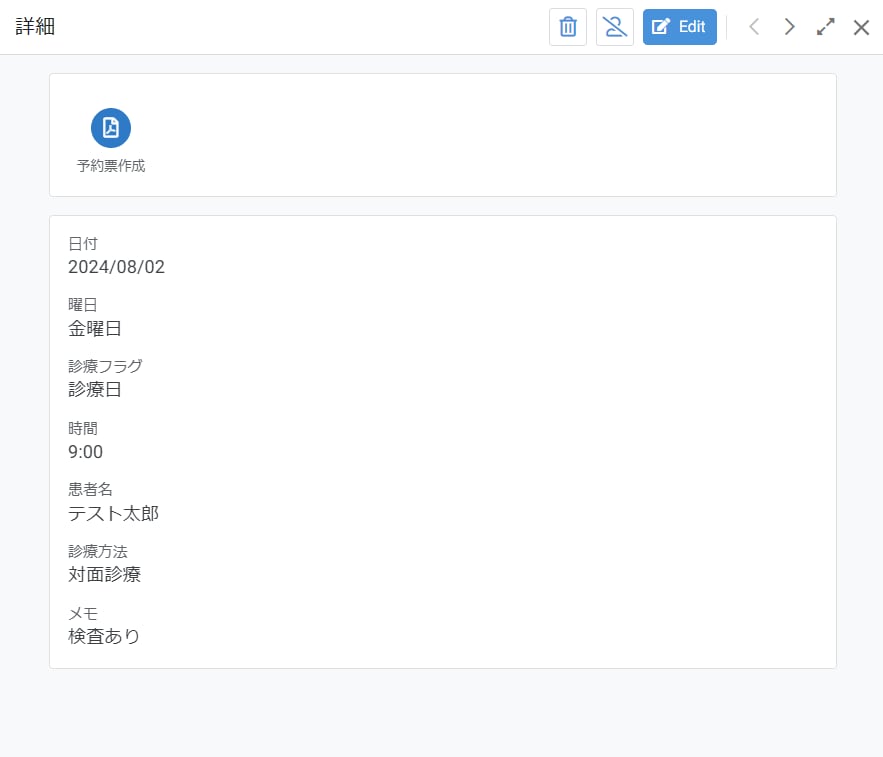
Task: Expand the detail view to full screen
Action: [826, 27]
